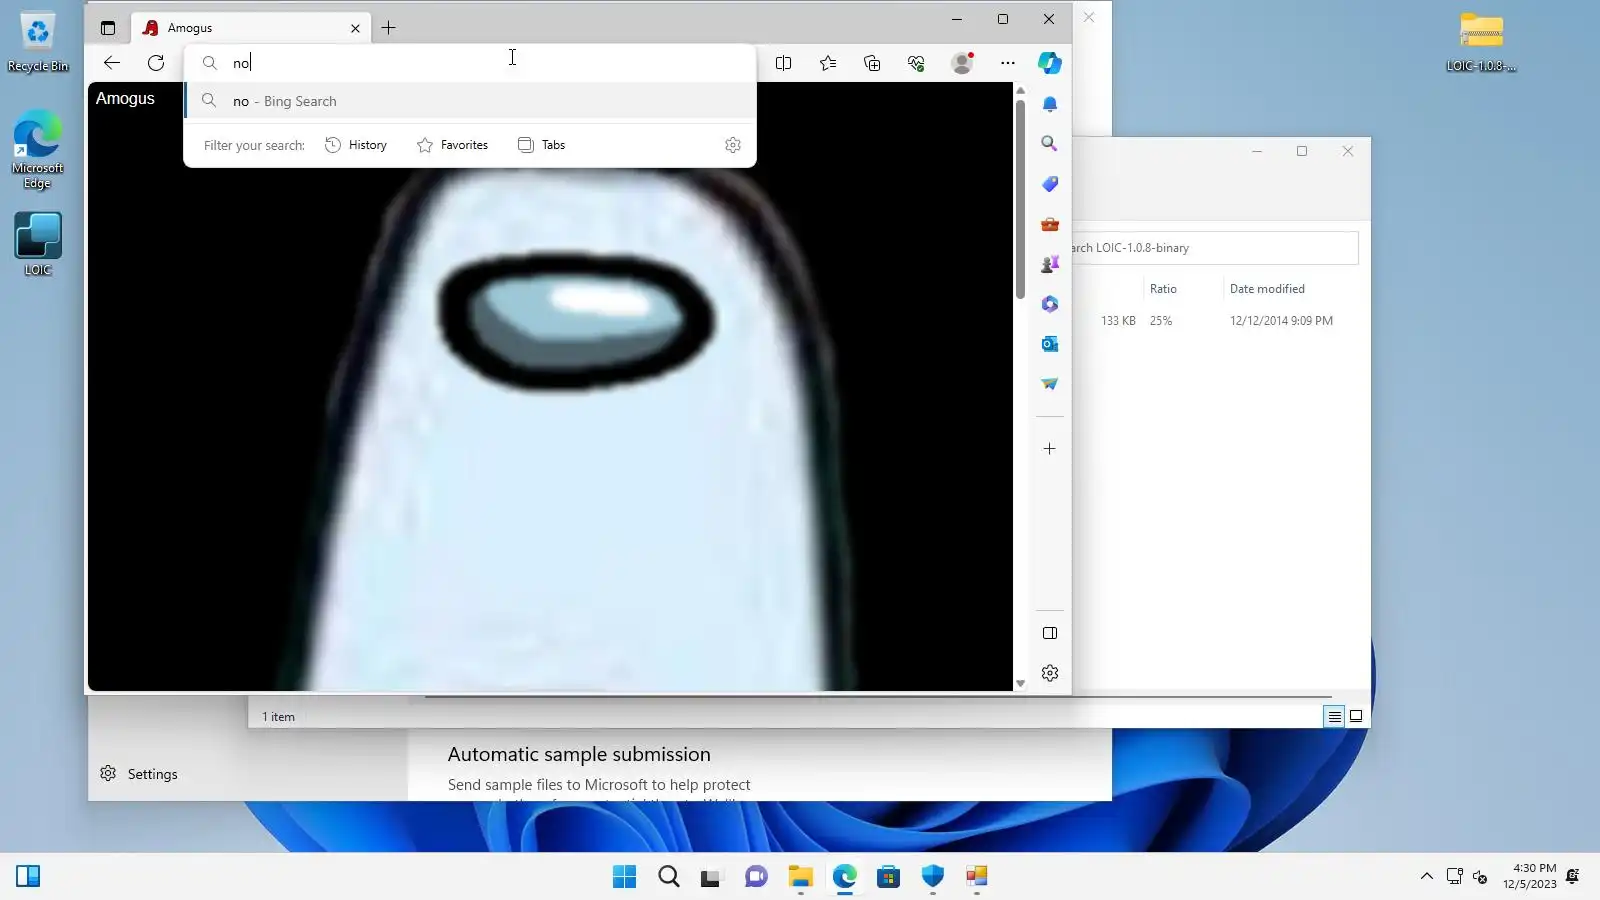
Task: Filter address bar search by History
Action: (x=356, y=145)
